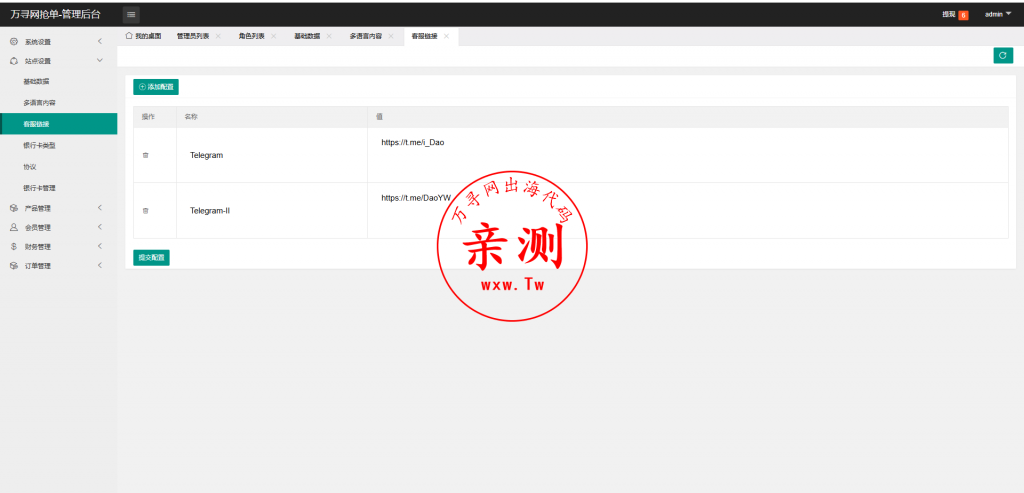The image size is (1024, 493).
Task: Open 多语言内容 in the sidebar
Action: (x=39, y=103)
